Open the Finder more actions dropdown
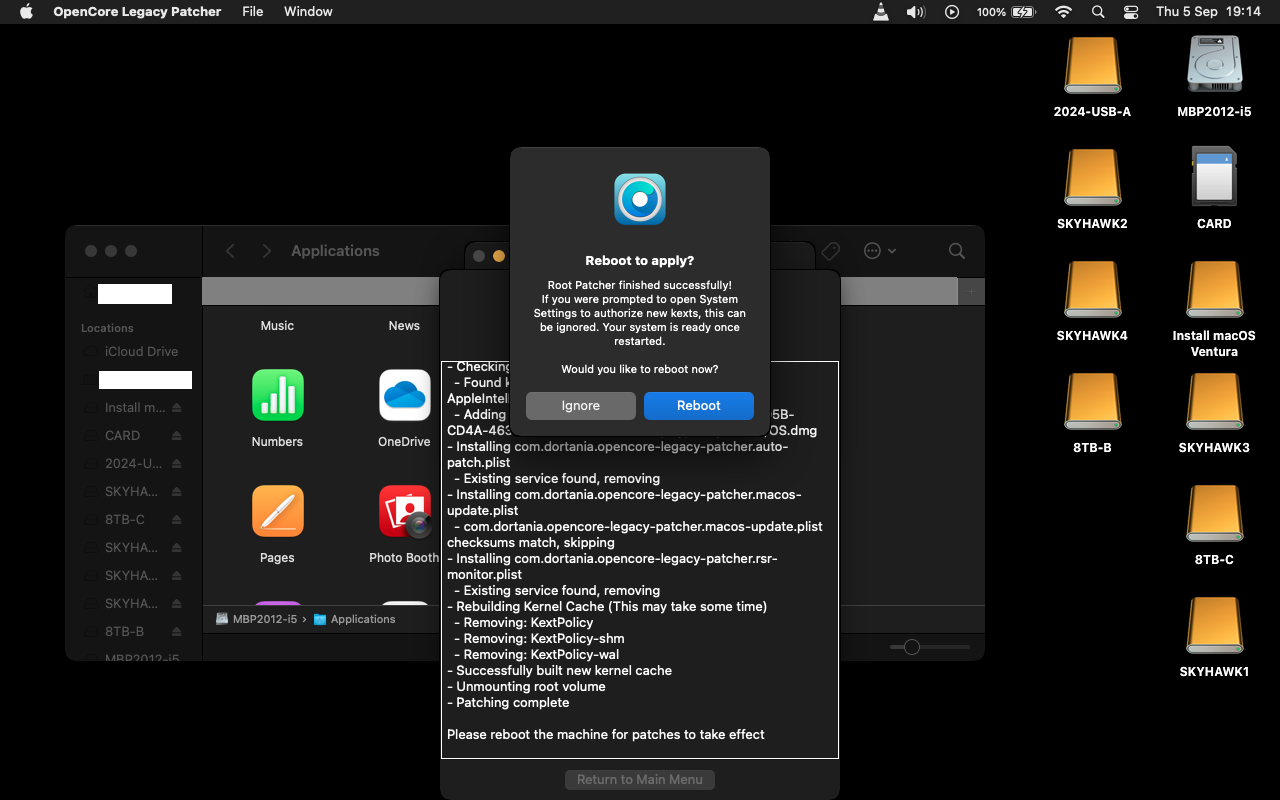 pos(879,251)
